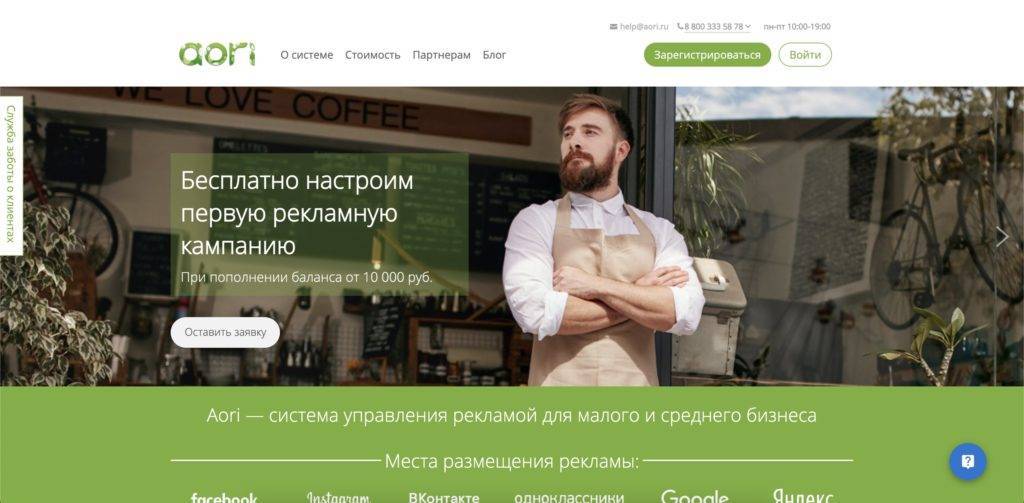Open the Блог link

(494, 55)
